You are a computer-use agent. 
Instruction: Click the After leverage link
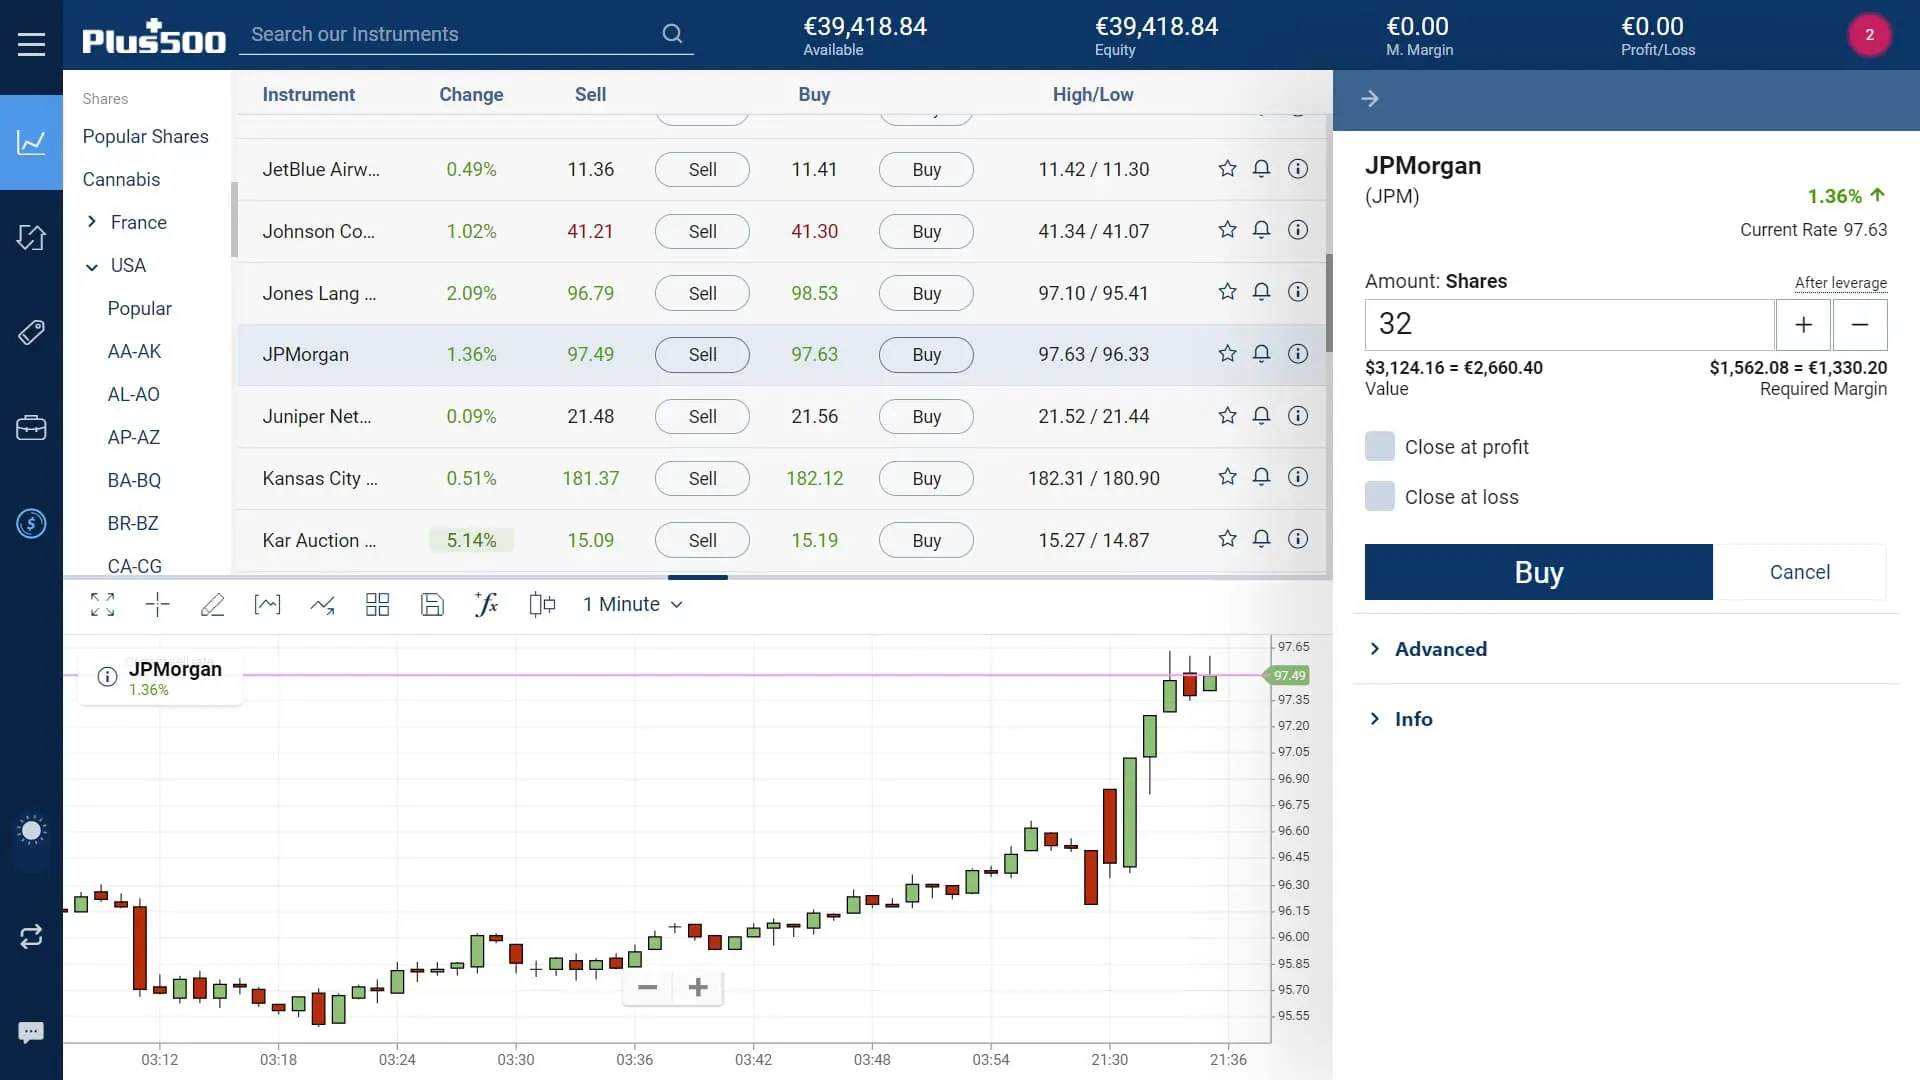[1840, 283]
